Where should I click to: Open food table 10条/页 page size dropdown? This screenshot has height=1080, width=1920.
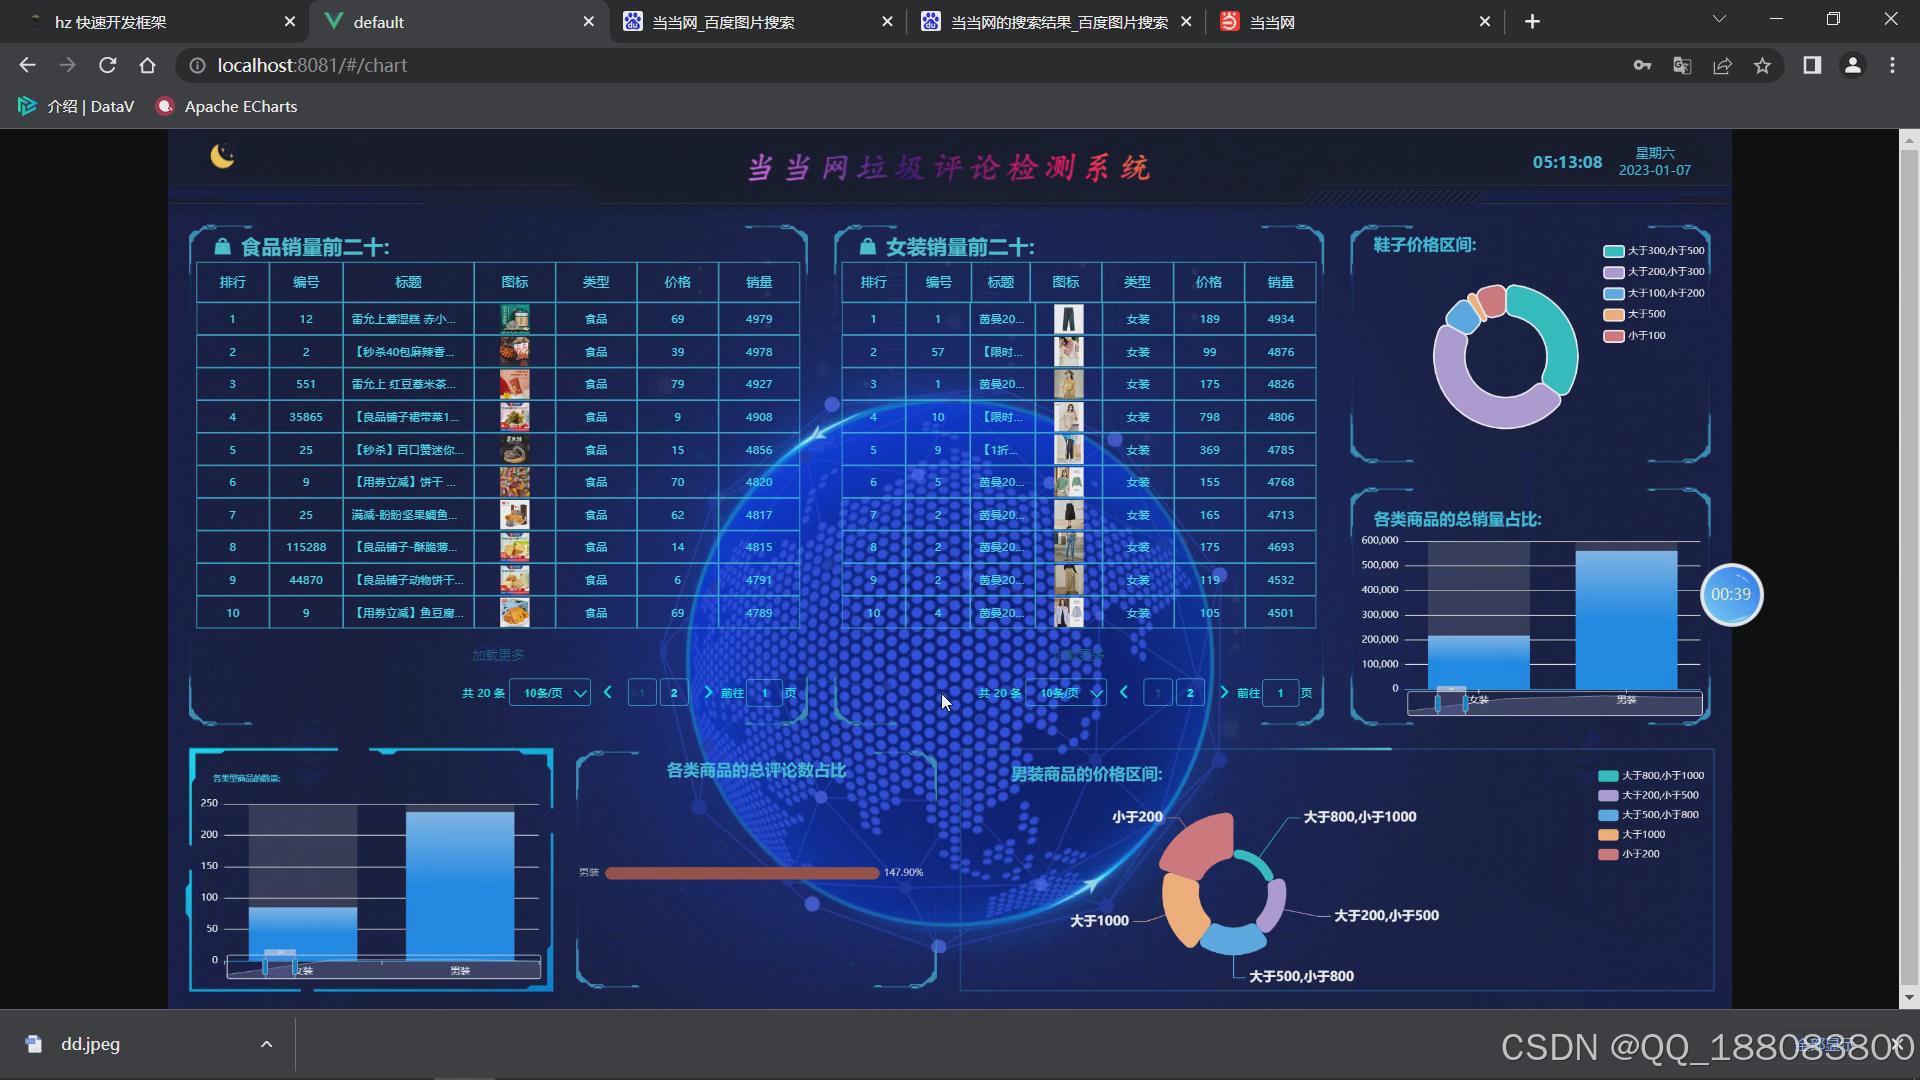[550, 693]
